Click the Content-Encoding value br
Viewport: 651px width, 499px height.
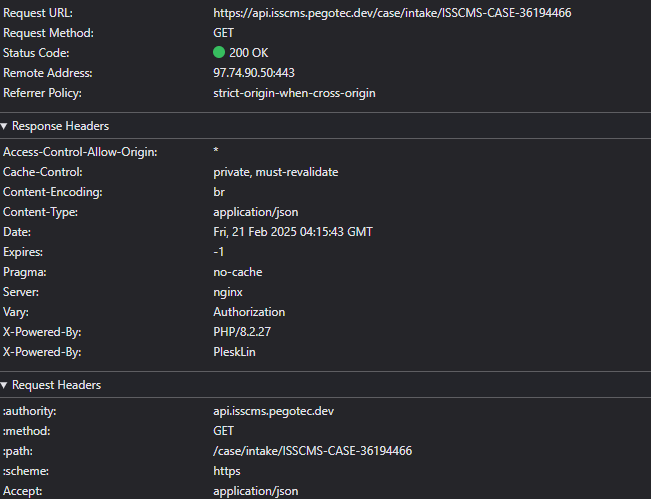coord(219,192)
